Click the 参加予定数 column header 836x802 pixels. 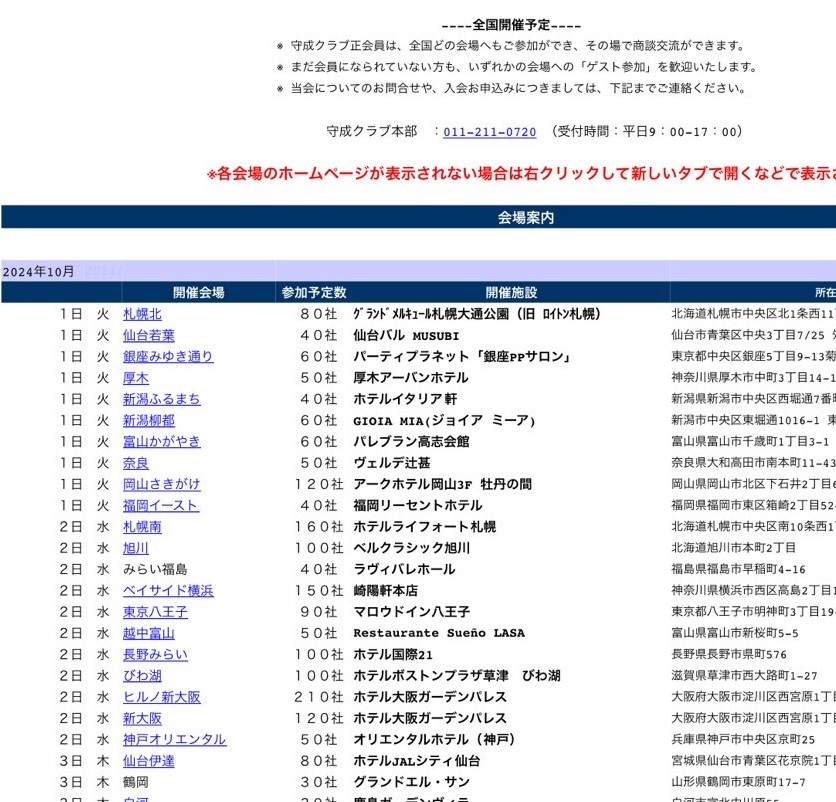314,292
